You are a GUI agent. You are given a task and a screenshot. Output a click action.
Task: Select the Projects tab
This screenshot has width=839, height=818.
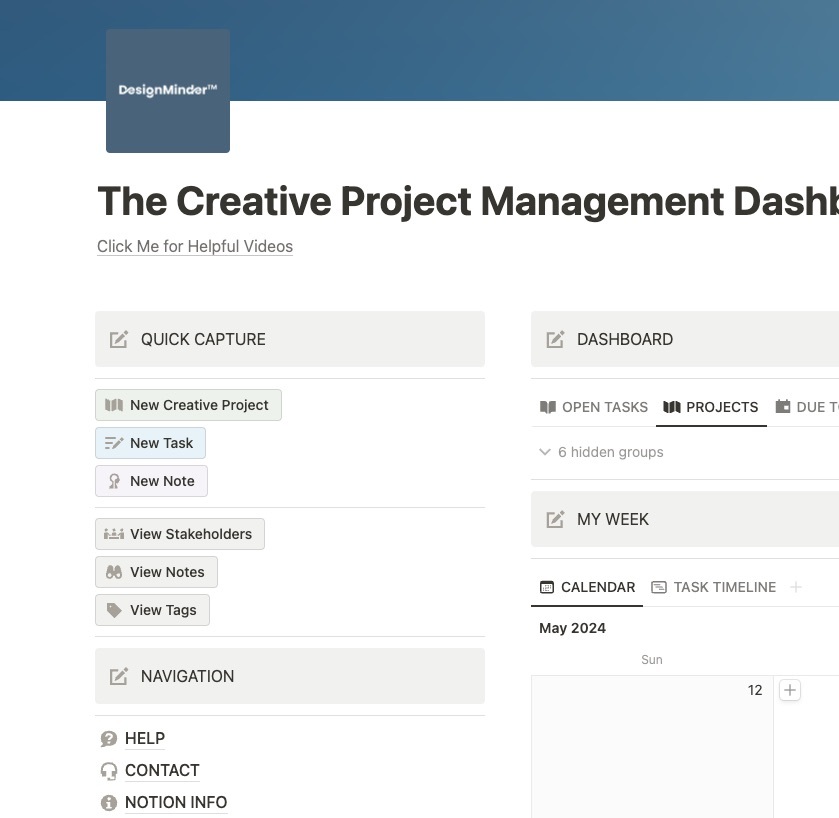click(711, 407)
